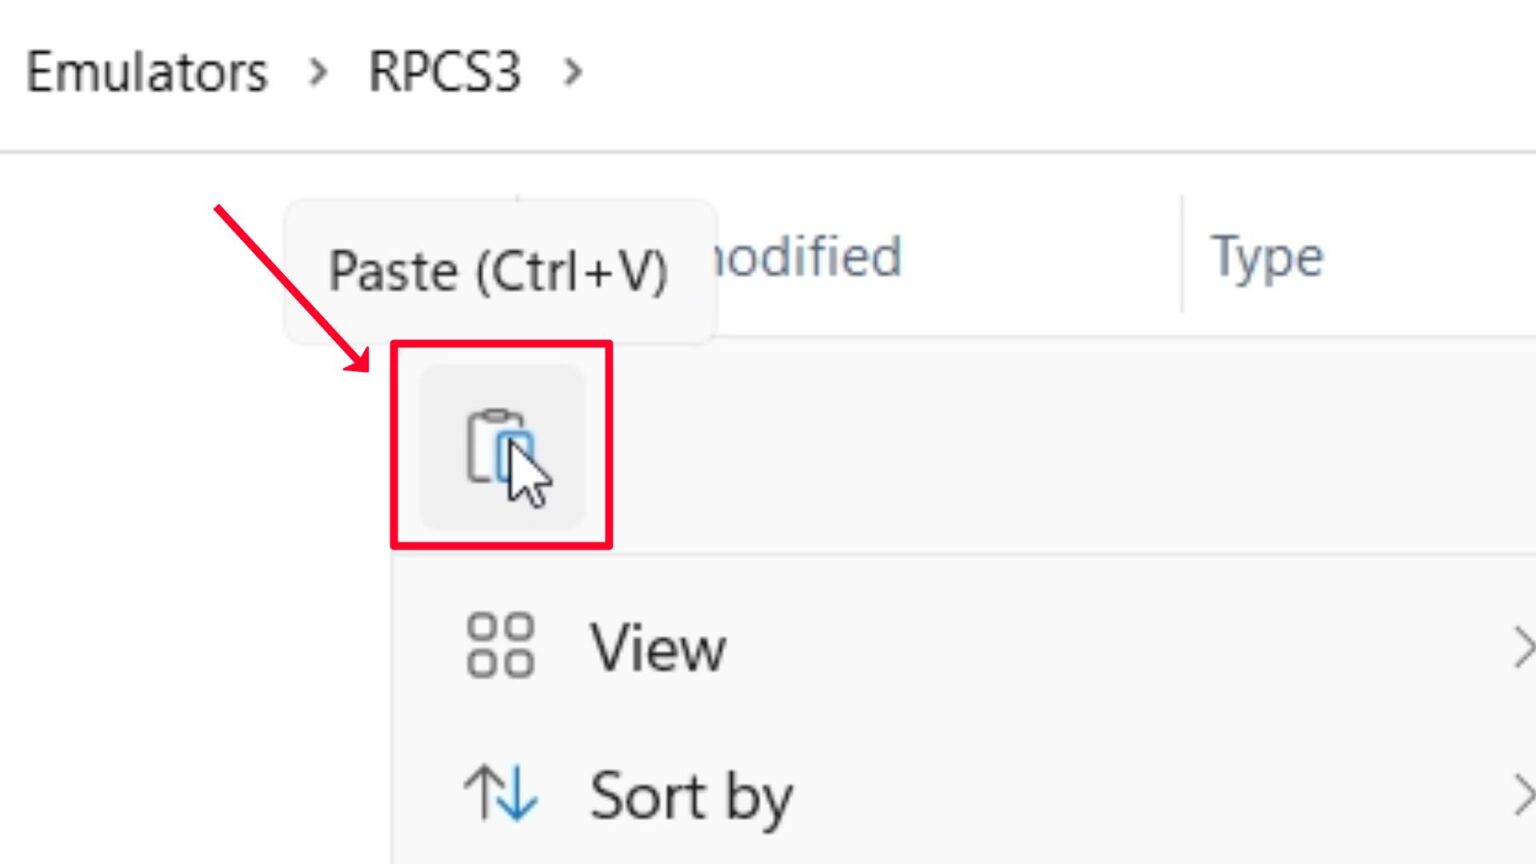Open the Sort by menu entry
The width and height of the screenshot is (1536, 864).
690,796
